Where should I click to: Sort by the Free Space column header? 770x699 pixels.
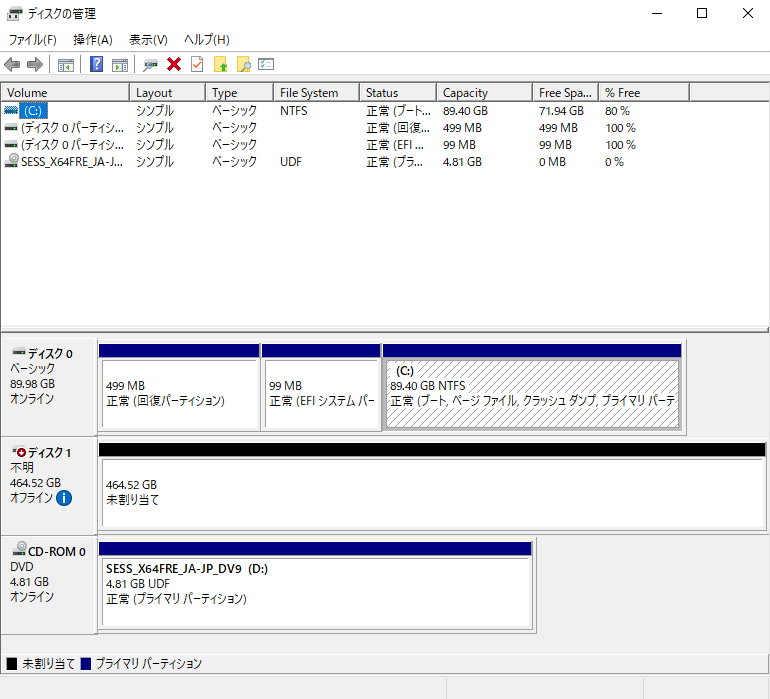click(565, 92)
